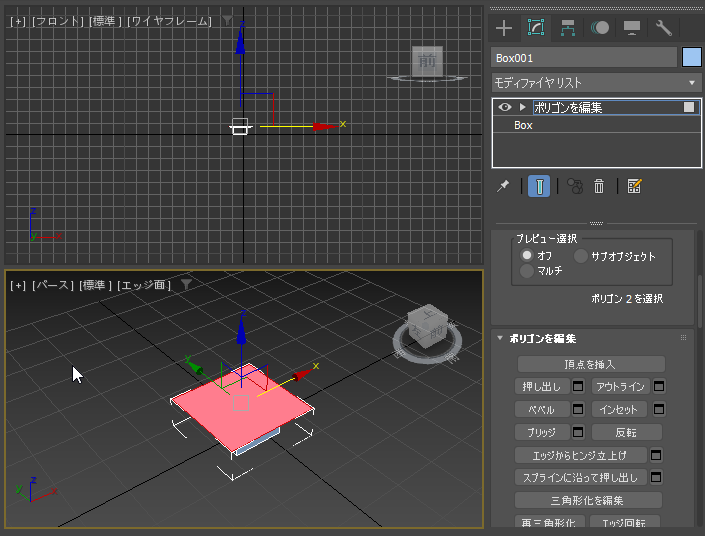Click the 押し出し button
Viewport: 705px width, 536px height.
tap(542, 386)
